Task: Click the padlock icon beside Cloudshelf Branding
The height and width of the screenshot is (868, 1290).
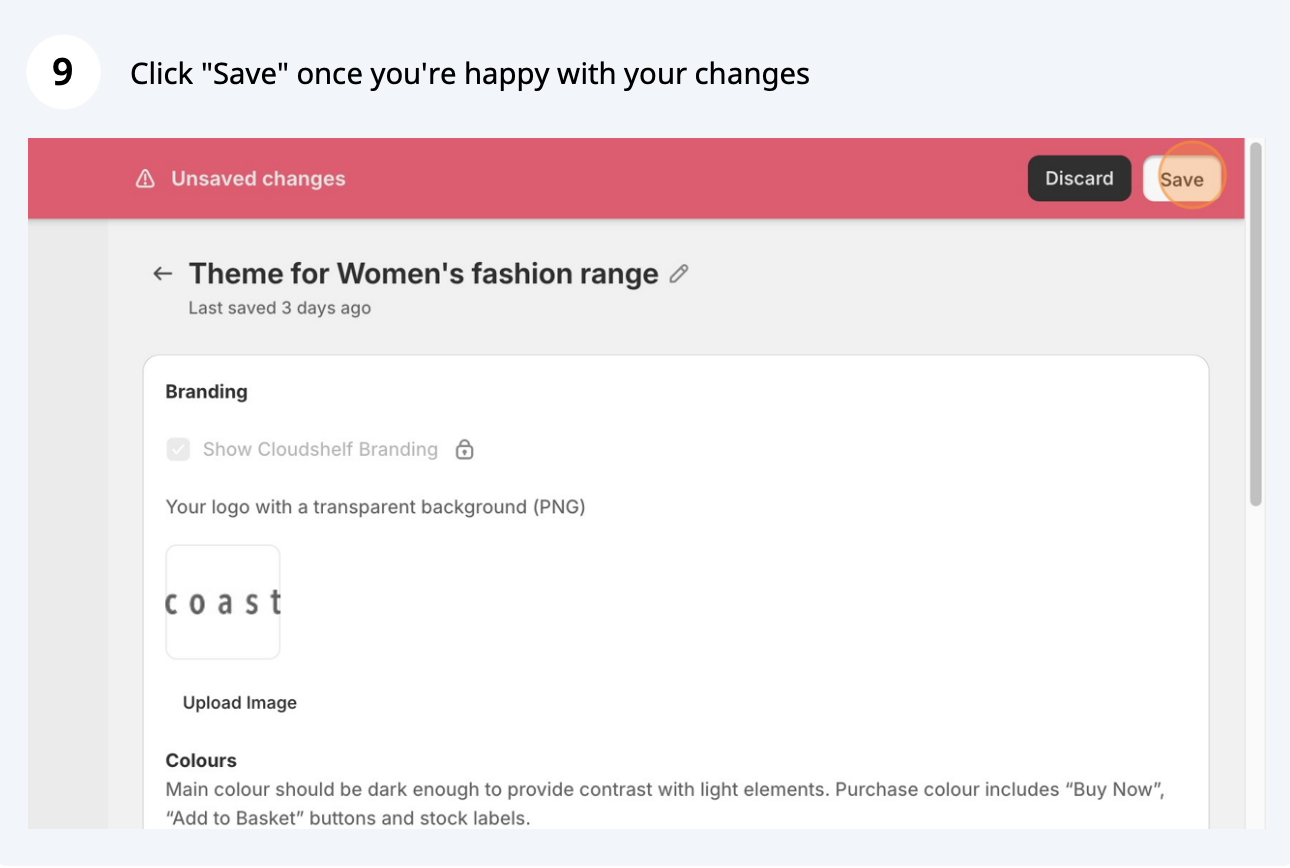Action: pyautogui.click(x=464, y=450)
